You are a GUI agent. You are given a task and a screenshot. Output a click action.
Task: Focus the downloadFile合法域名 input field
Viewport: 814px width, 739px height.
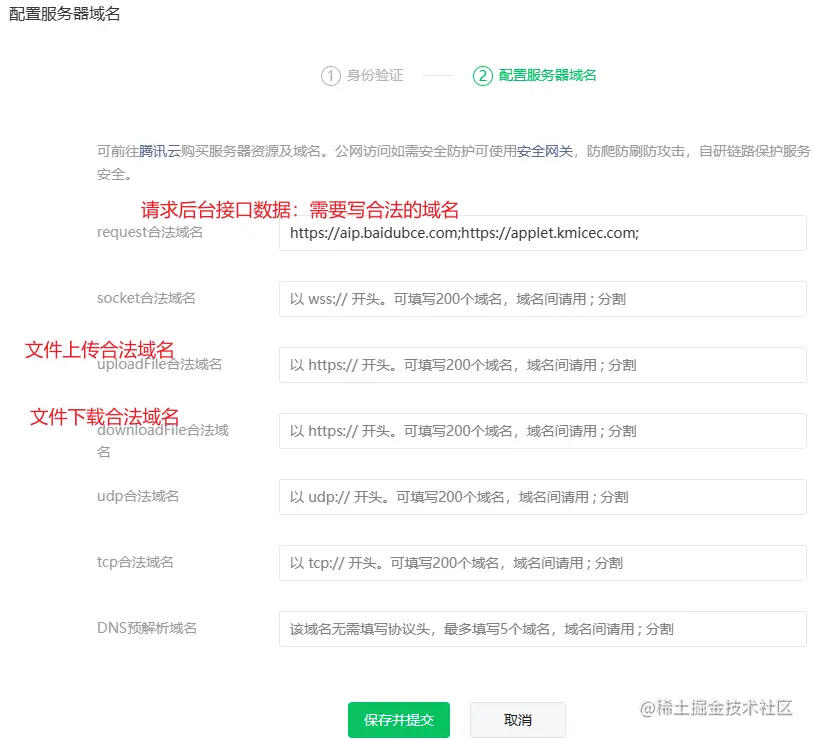542,431
